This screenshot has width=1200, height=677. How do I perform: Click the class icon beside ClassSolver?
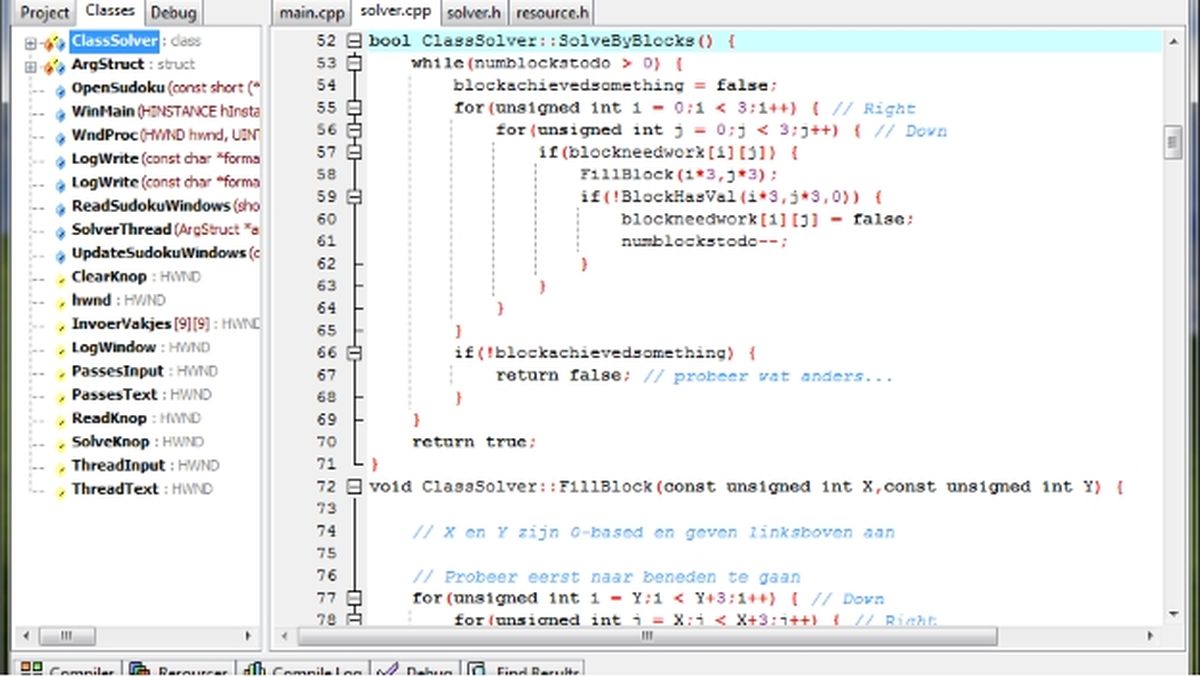[x=53, y=40]
